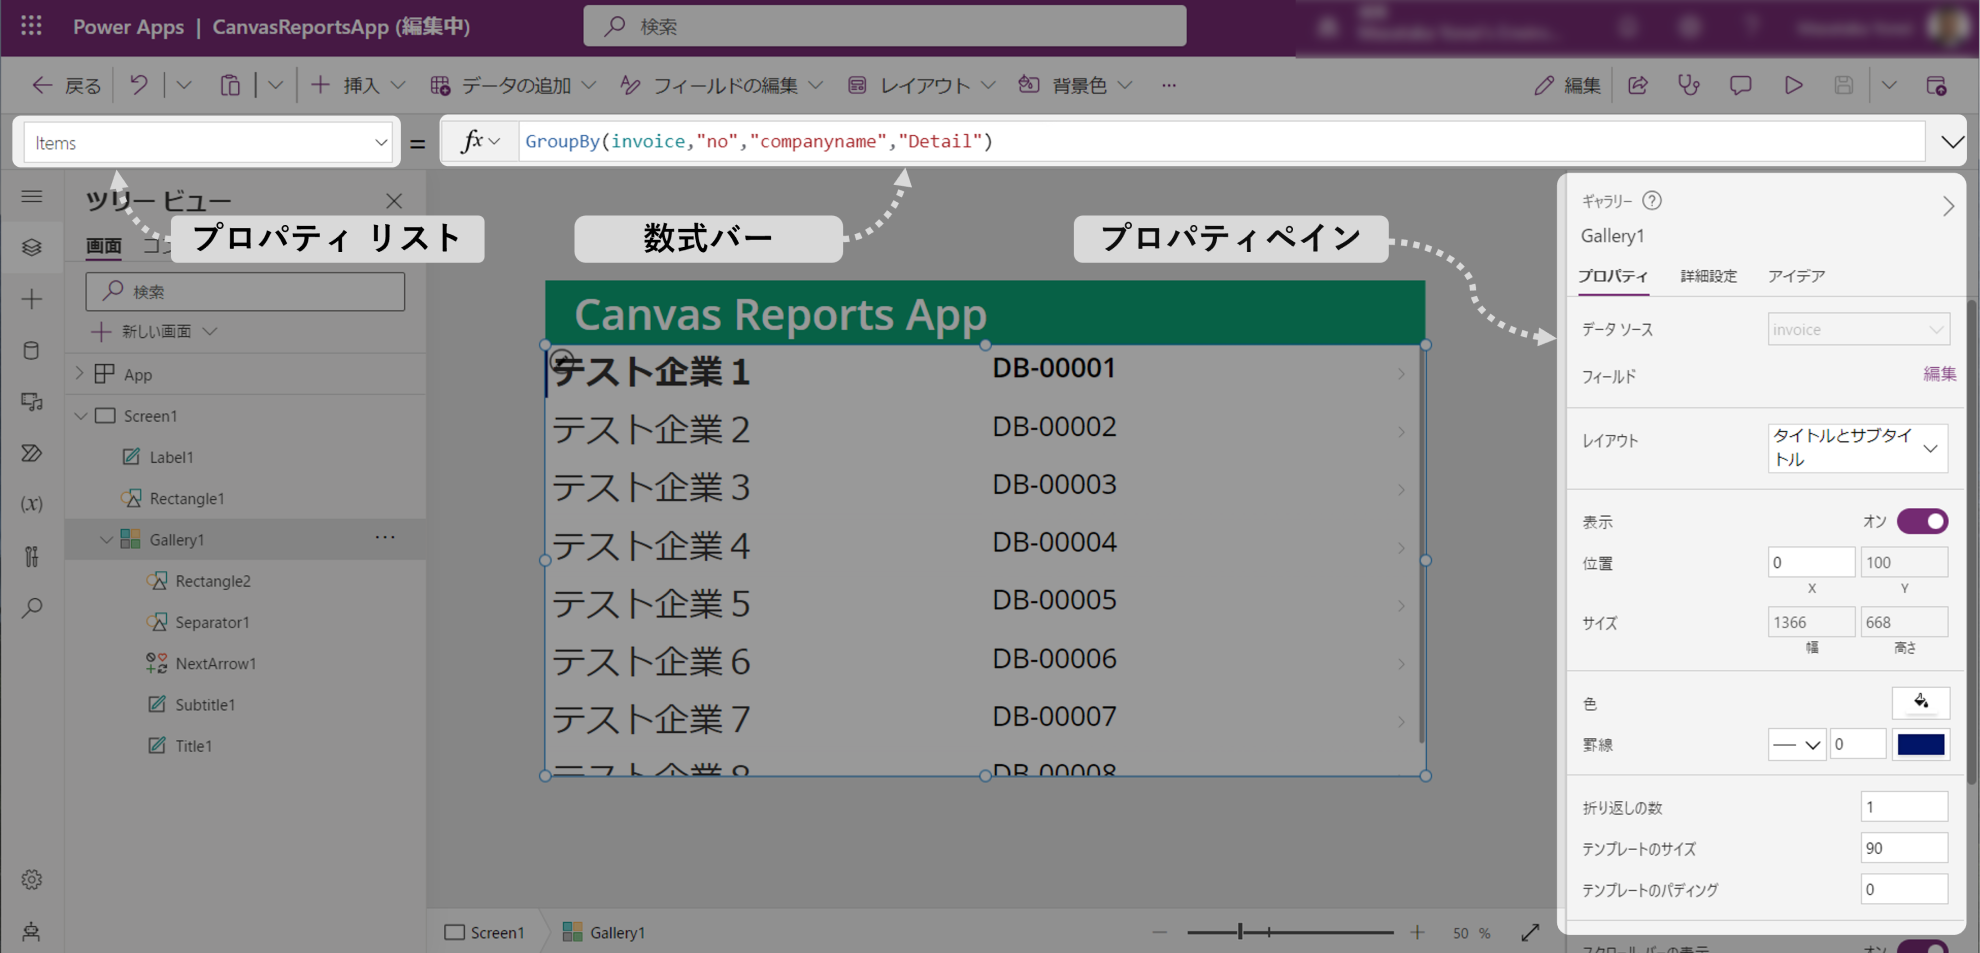
Task: Collapse the properties pane arrow
Action: click(x=1948, y=206)
